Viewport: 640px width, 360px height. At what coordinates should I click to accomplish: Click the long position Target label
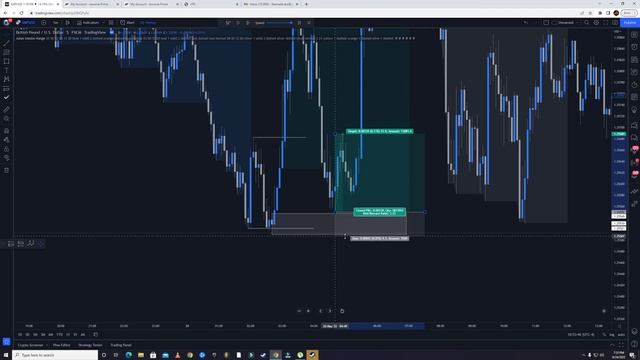pos(380,131)
